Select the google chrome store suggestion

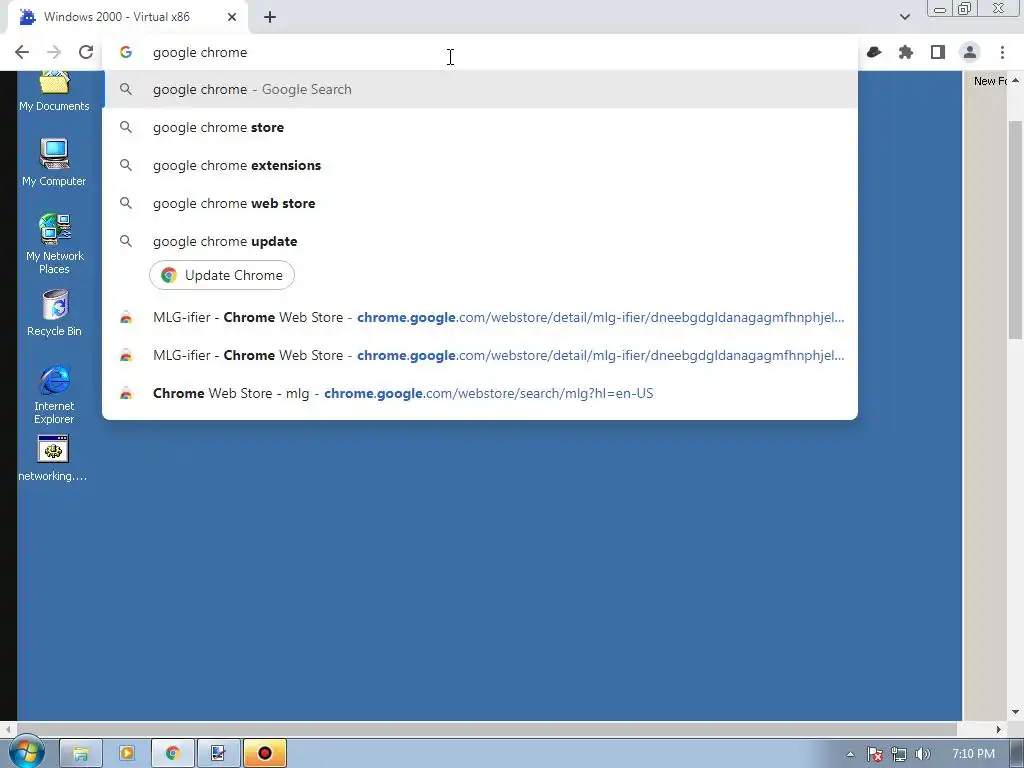point(480,127)
